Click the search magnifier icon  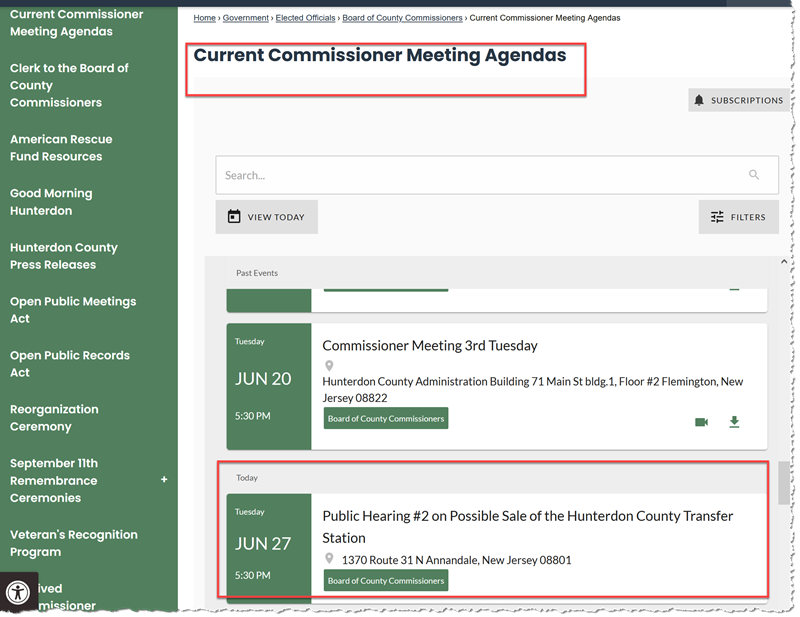(754, 175)
